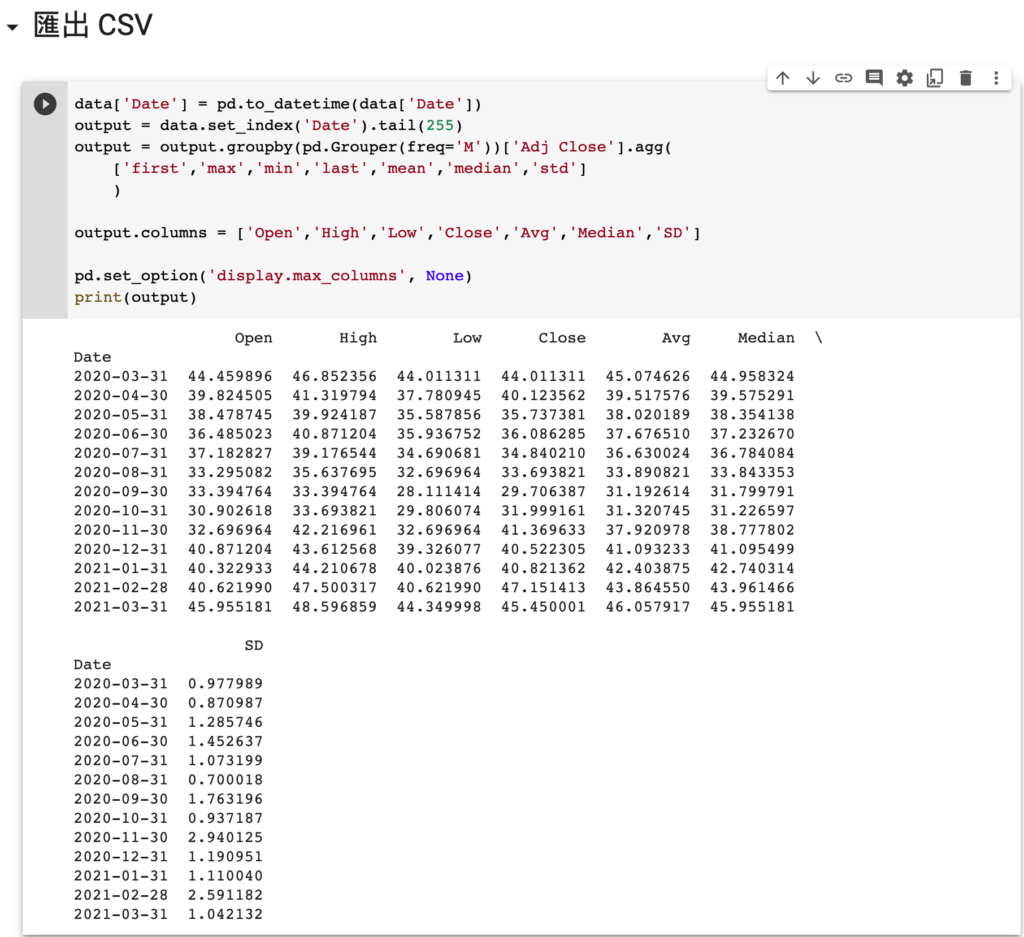Run the code cell

[44, 103]
